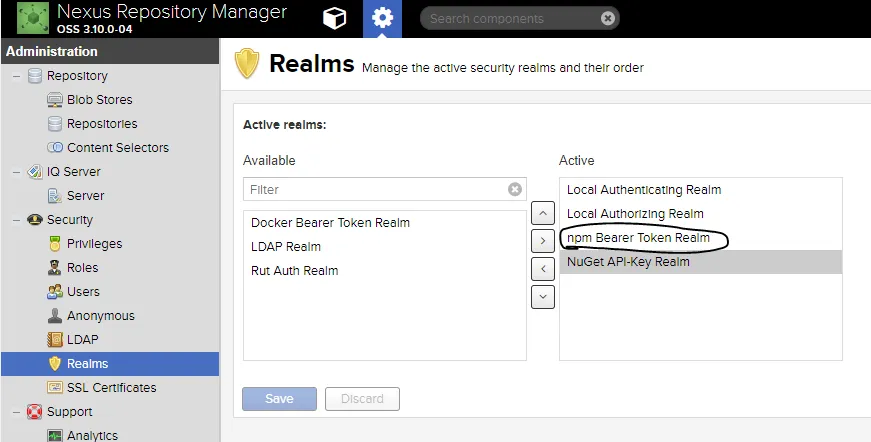Click the SSL Certificates icon
871x442 pixels.
(55, 388)
